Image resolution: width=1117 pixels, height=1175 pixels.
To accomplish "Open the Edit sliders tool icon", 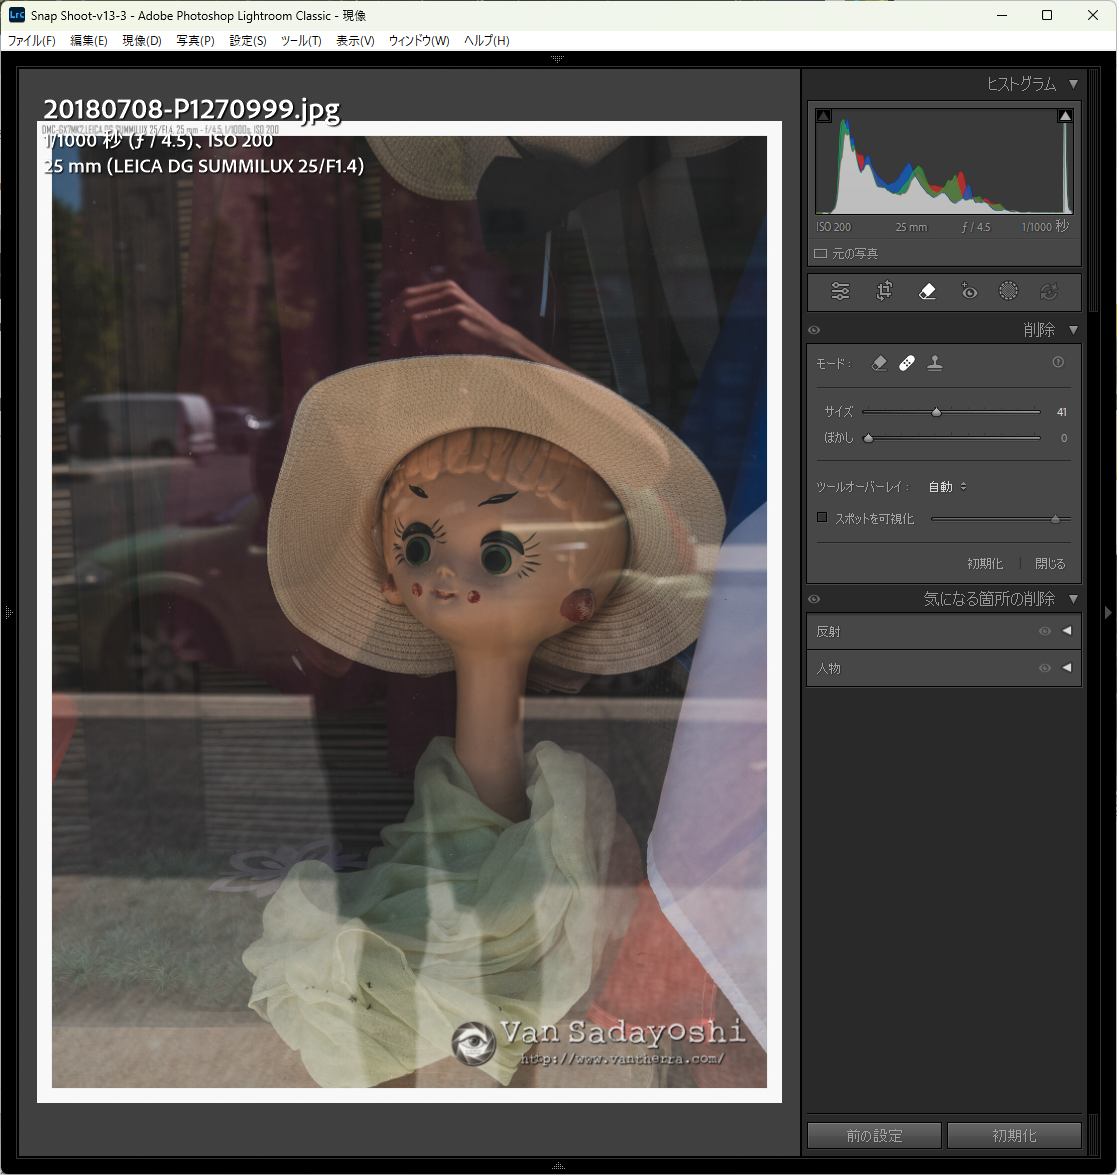I will [x=840, y=292].
